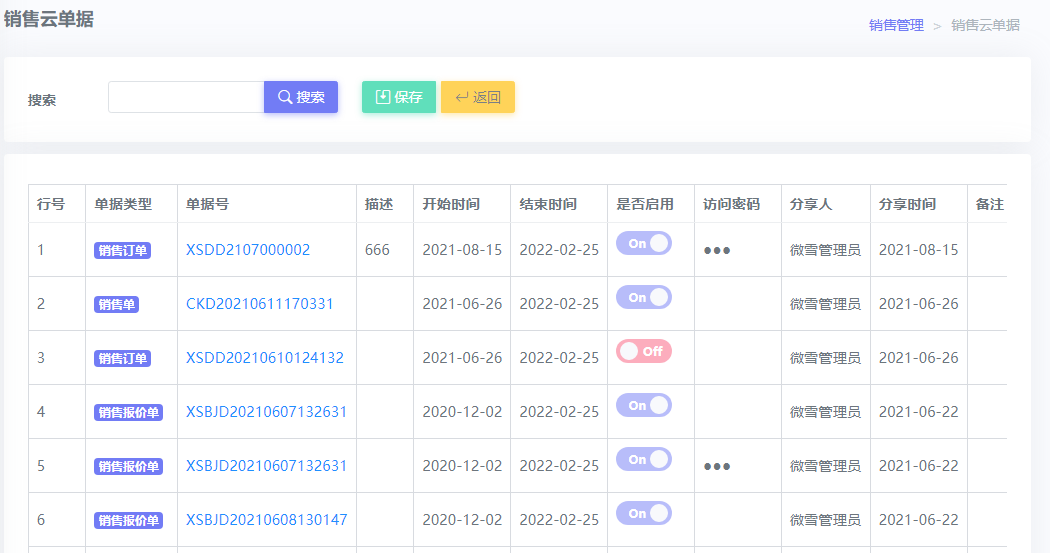
Task: Click the masked password dots in row 1
Action: (717, 251)
